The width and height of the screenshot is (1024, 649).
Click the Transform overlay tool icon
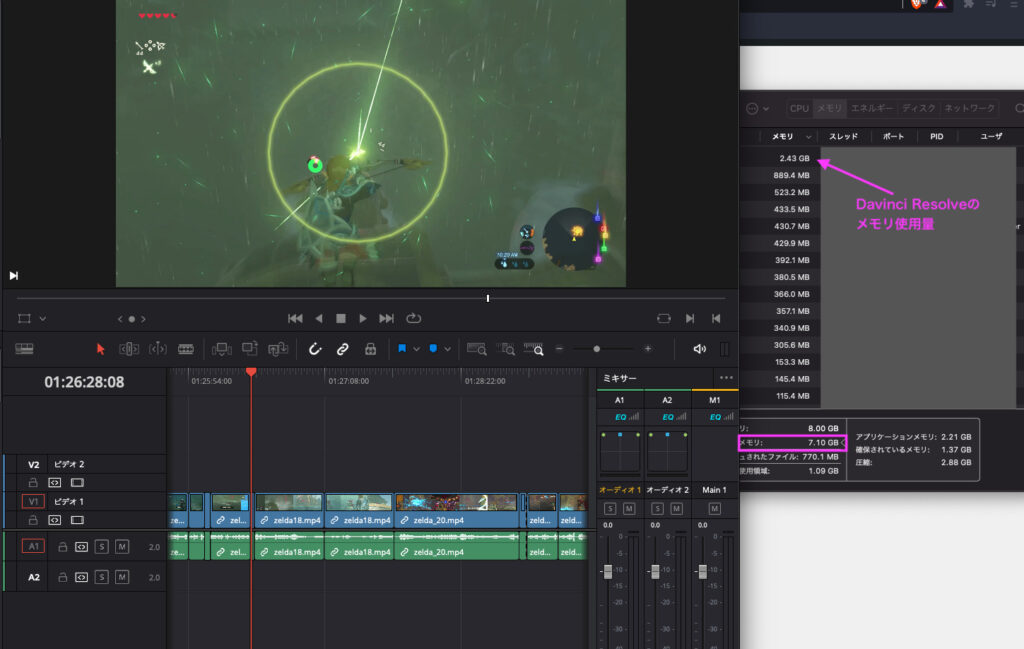[x=24, y=319]
